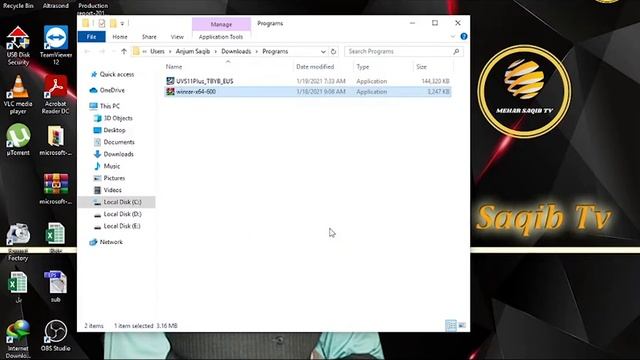
Task: Click the '144,320 KB' size cell
Action: point(435,81)
